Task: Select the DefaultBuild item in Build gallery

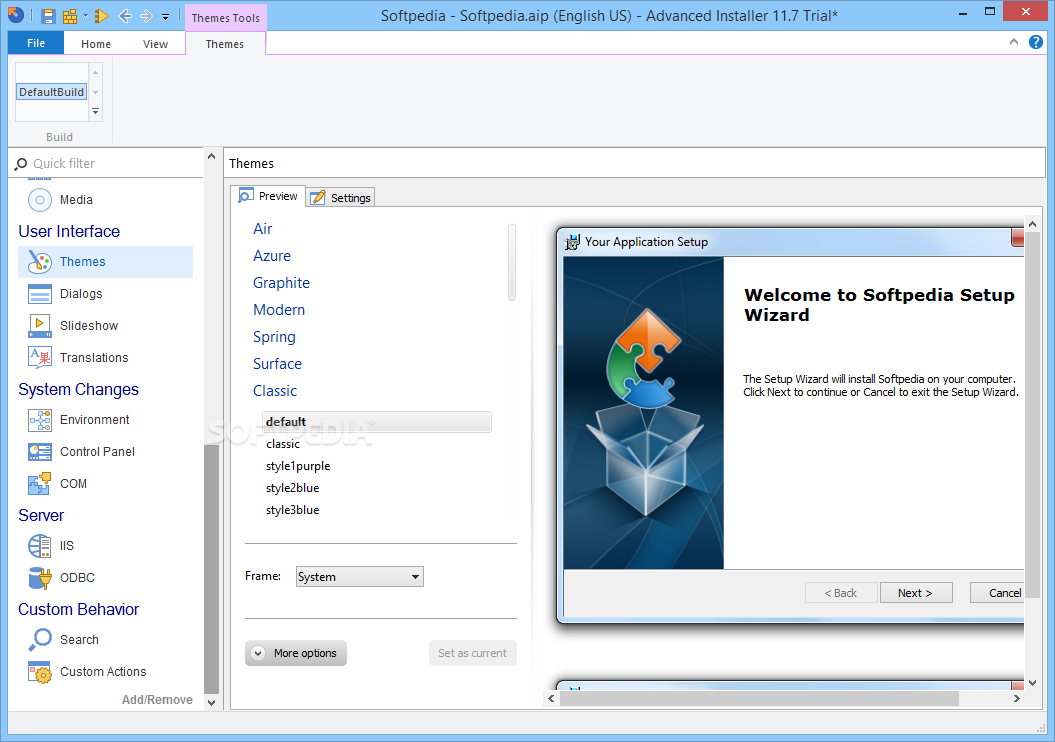Action: (52, 92)
